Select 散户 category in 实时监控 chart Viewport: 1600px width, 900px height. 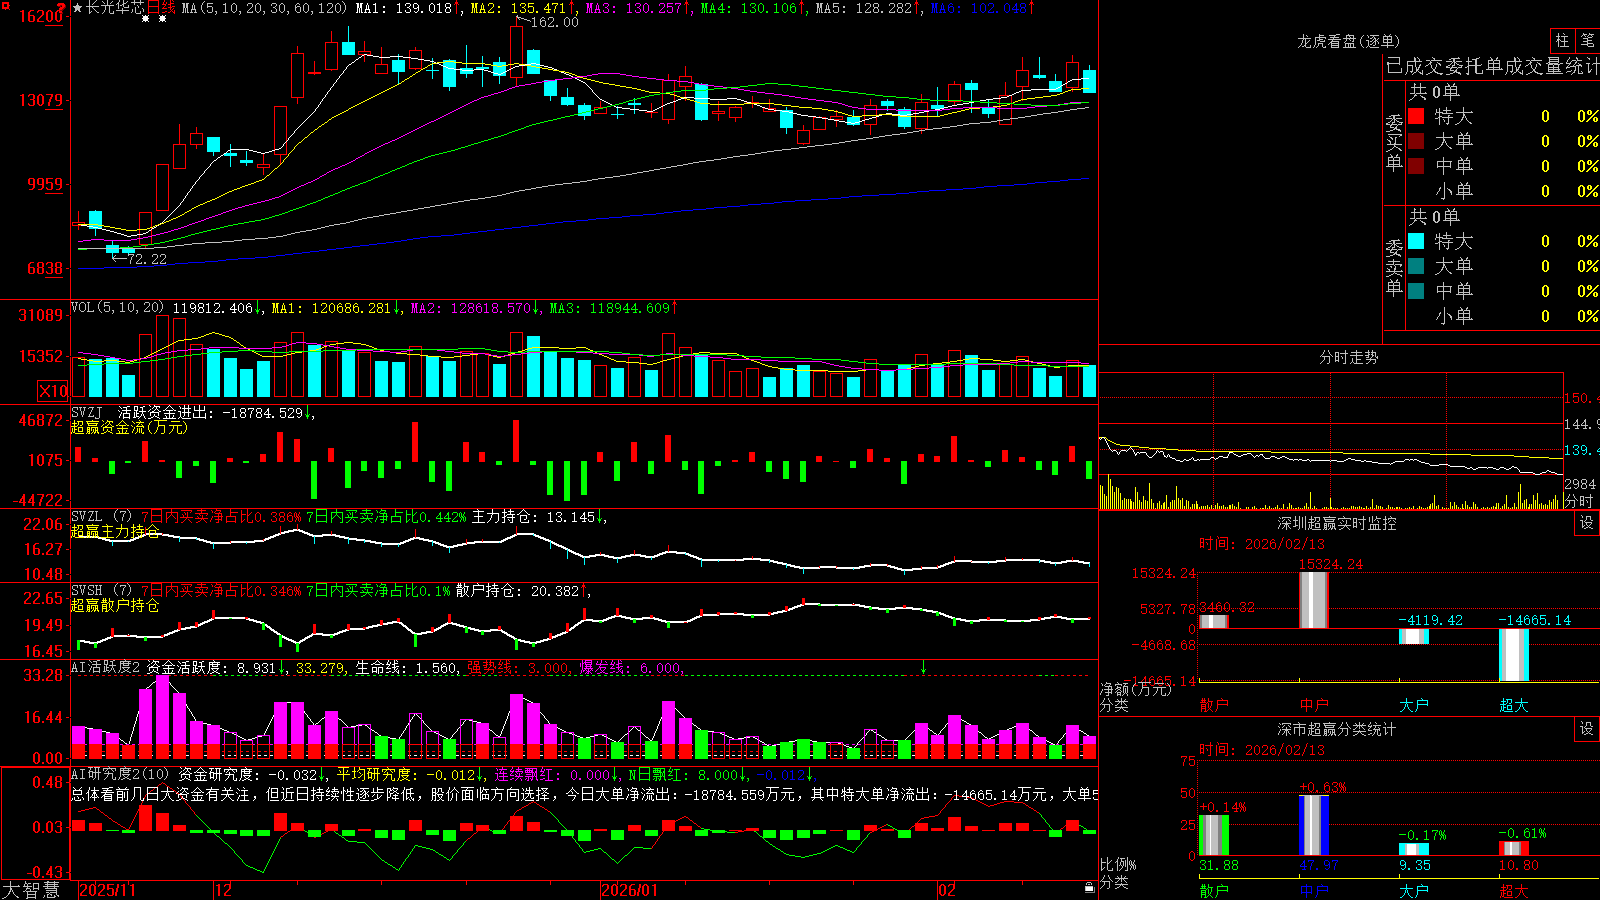coord(1214,705)
